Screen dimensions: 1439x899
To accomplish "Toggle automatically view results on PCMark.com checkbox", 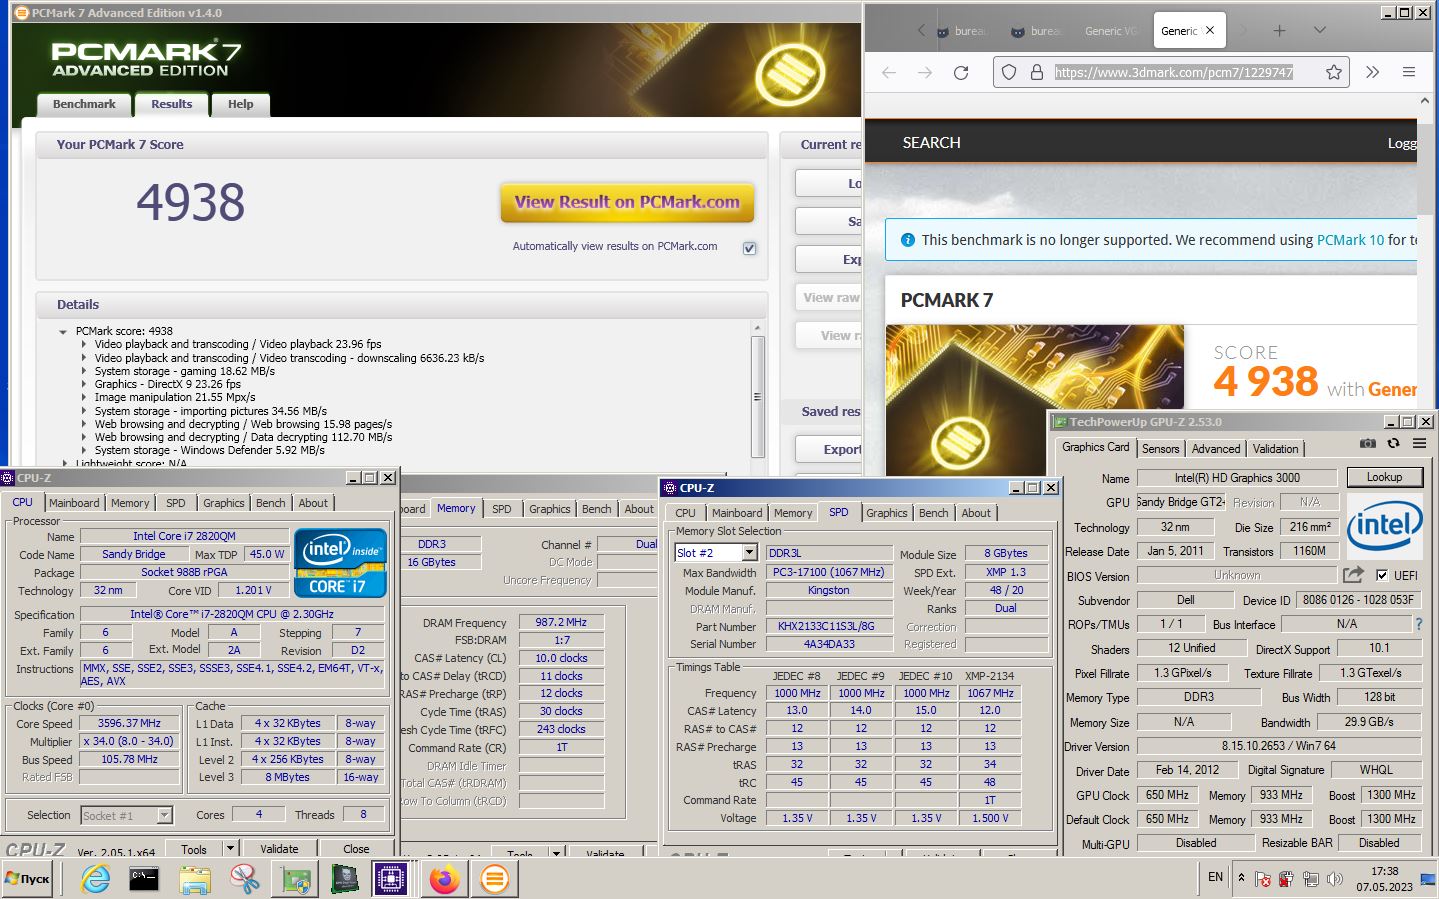I will coord(749,248).
